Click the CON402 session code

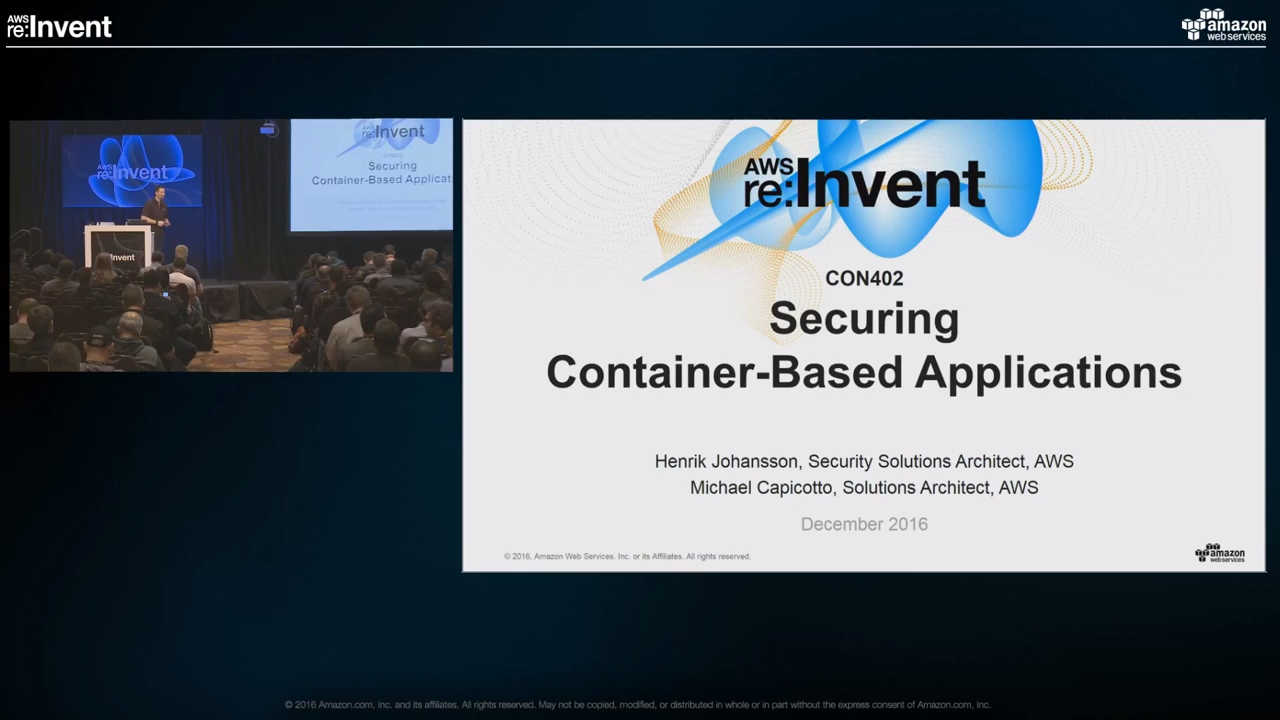(x=864, y=279)
